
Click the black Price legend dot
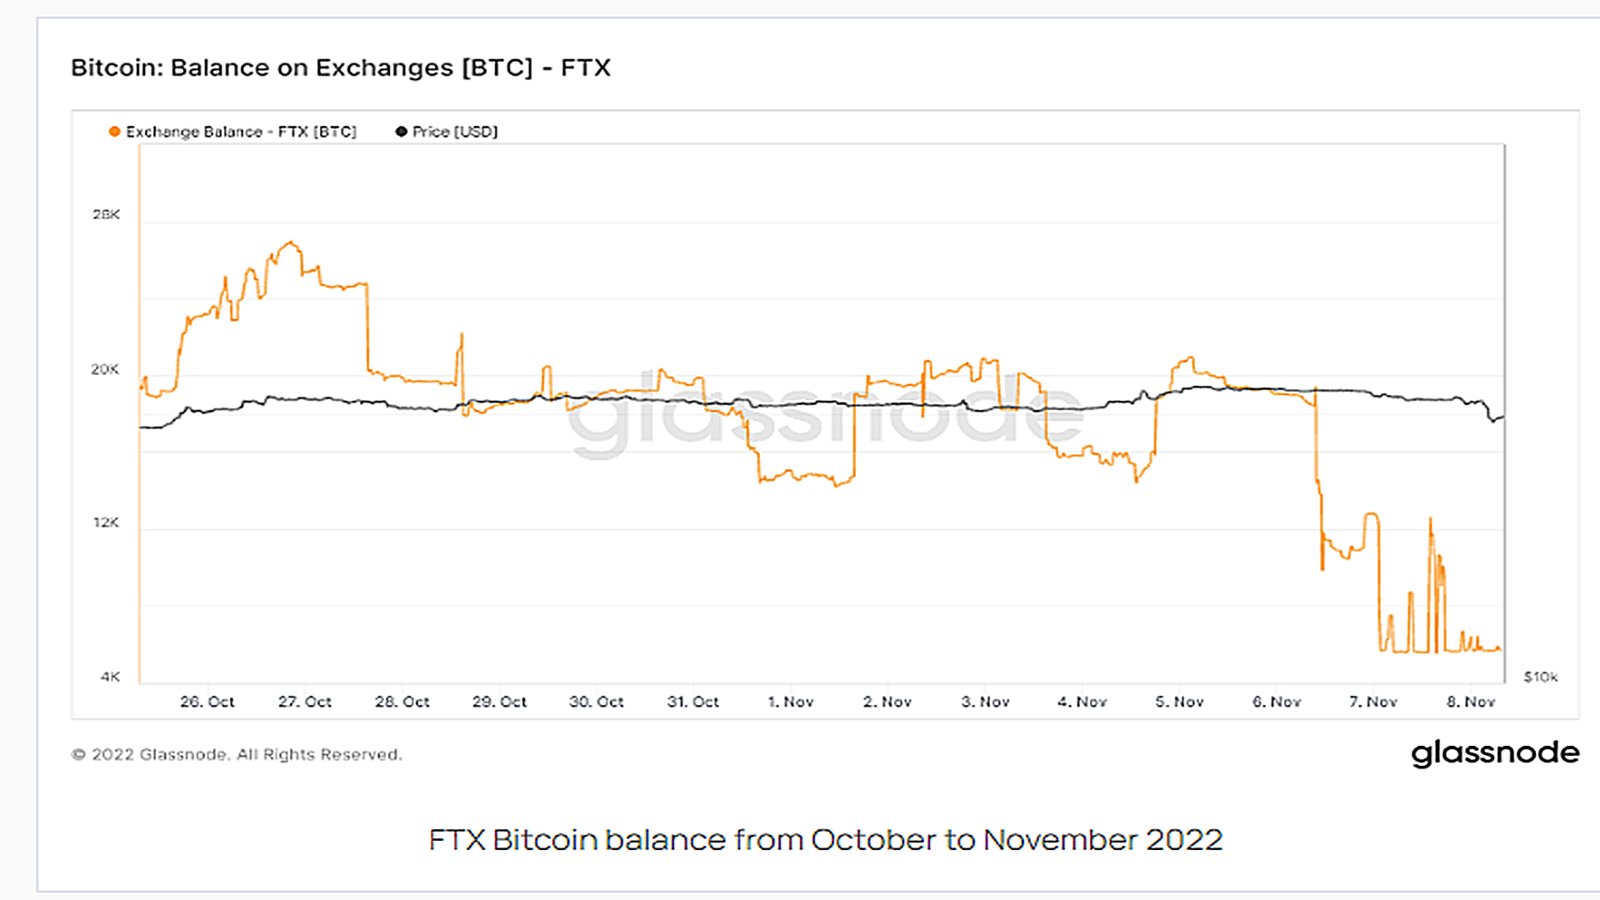(401, 132)
